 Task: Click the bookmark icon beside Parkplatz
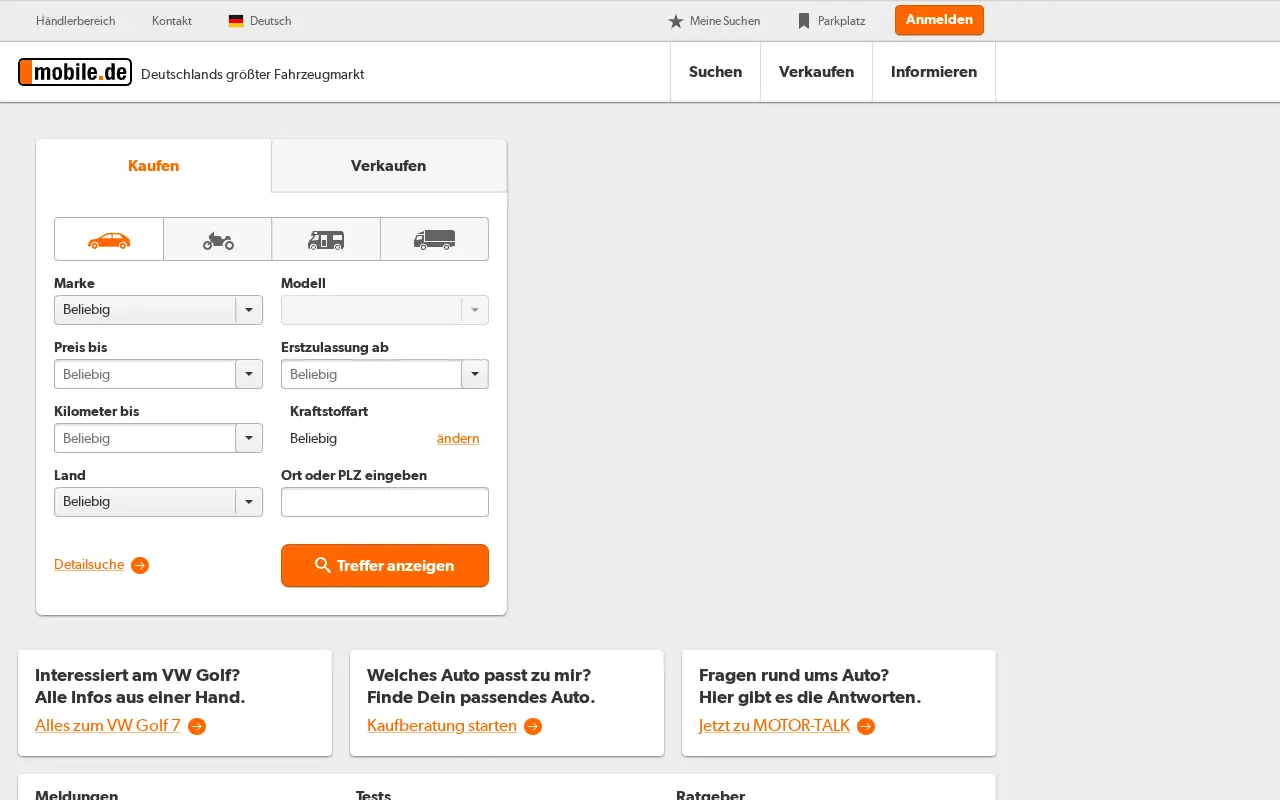tap(804, 21)
